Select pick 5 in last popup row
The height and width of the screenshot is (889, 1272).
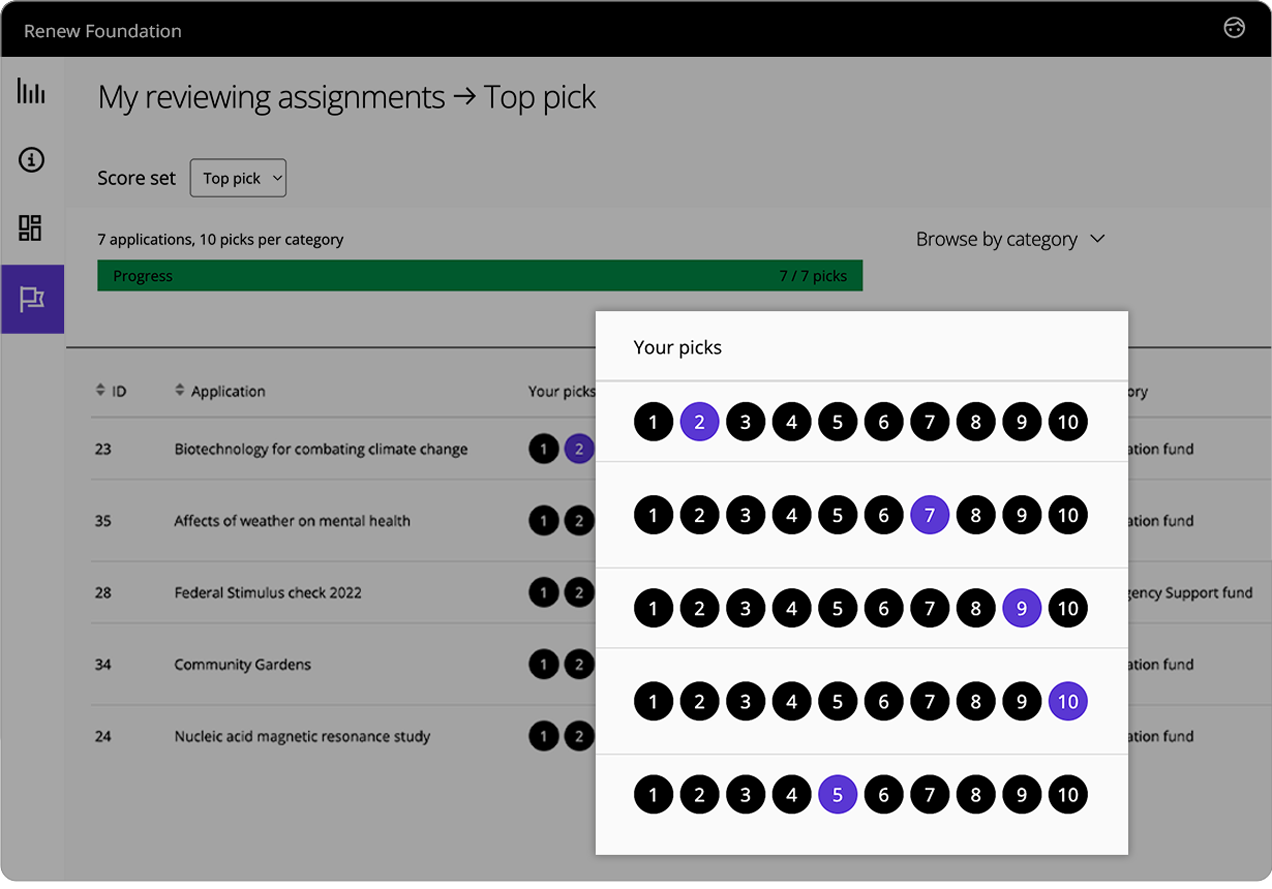837,795
